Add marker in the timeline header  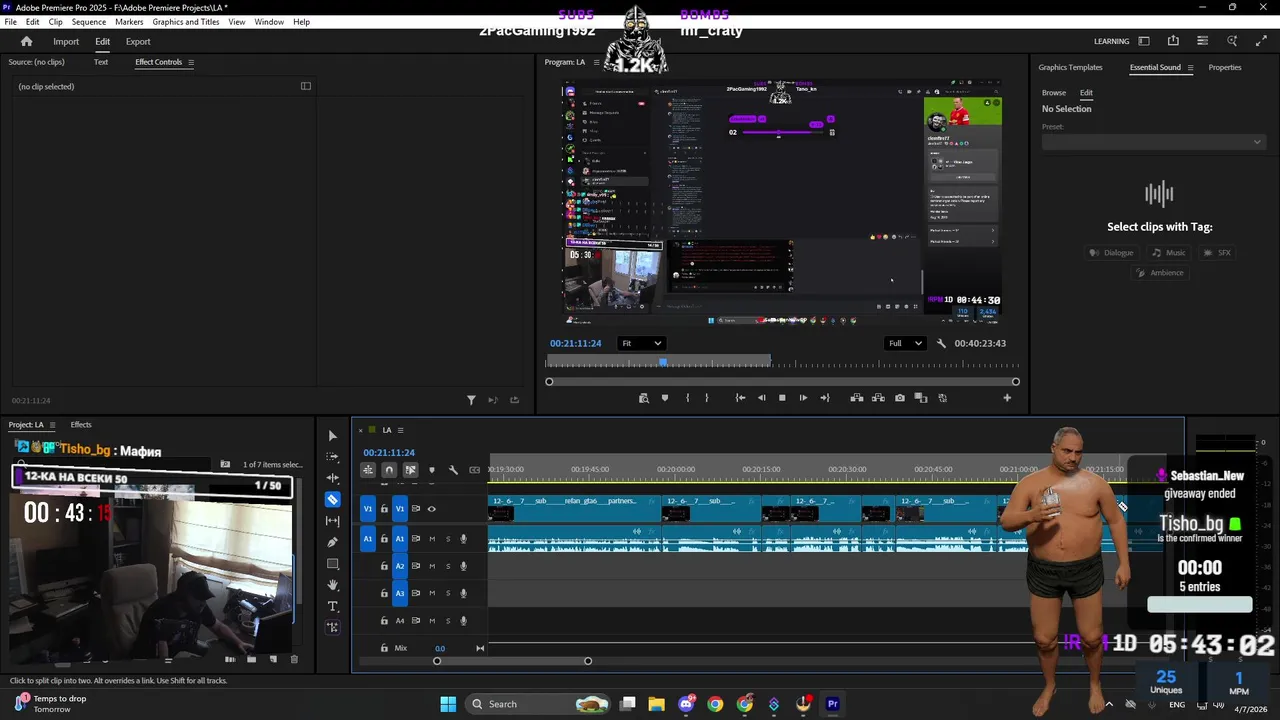pos(432,470)
